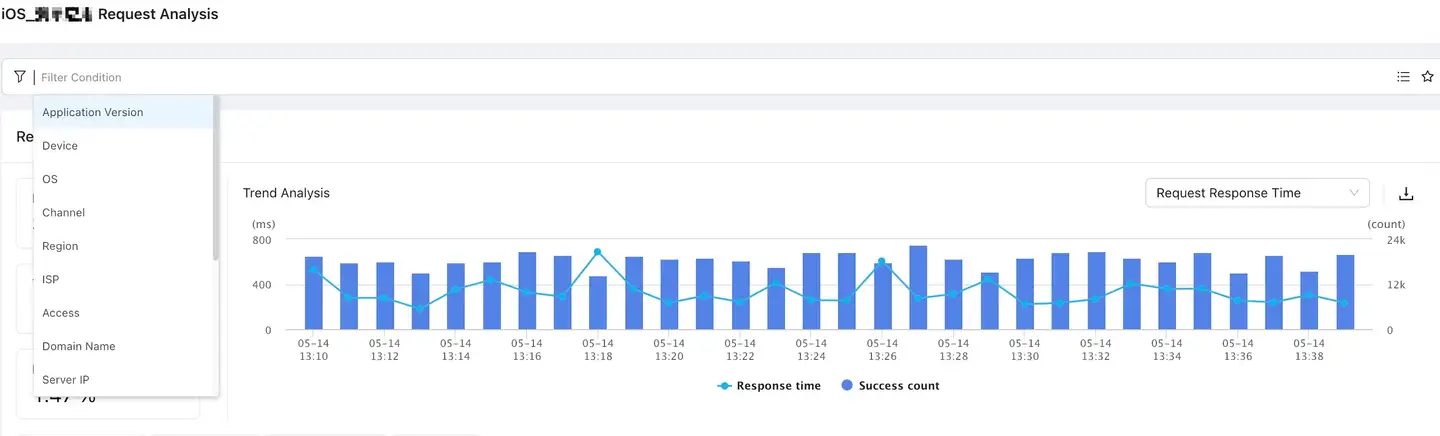Pick ISP in filter dropdown

tap(51, 280)
